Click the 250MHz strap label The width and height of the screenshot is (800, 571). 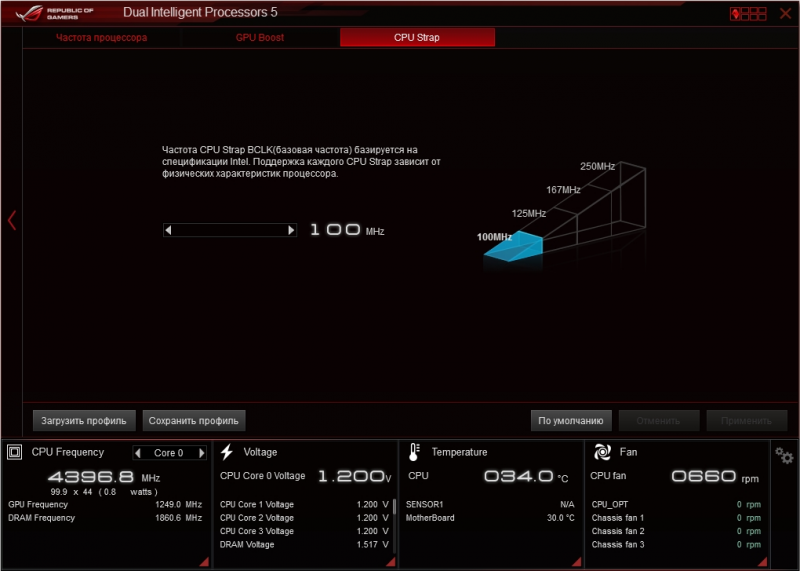(597, 166)
